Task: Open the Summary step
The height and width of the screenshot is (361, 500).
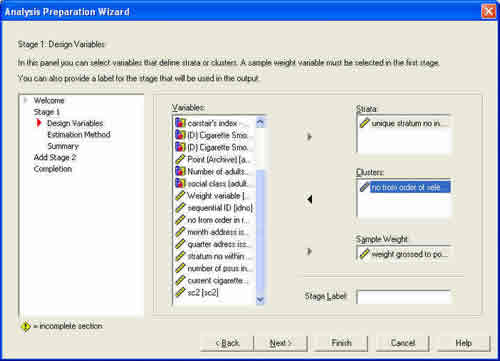Action: 63,146
